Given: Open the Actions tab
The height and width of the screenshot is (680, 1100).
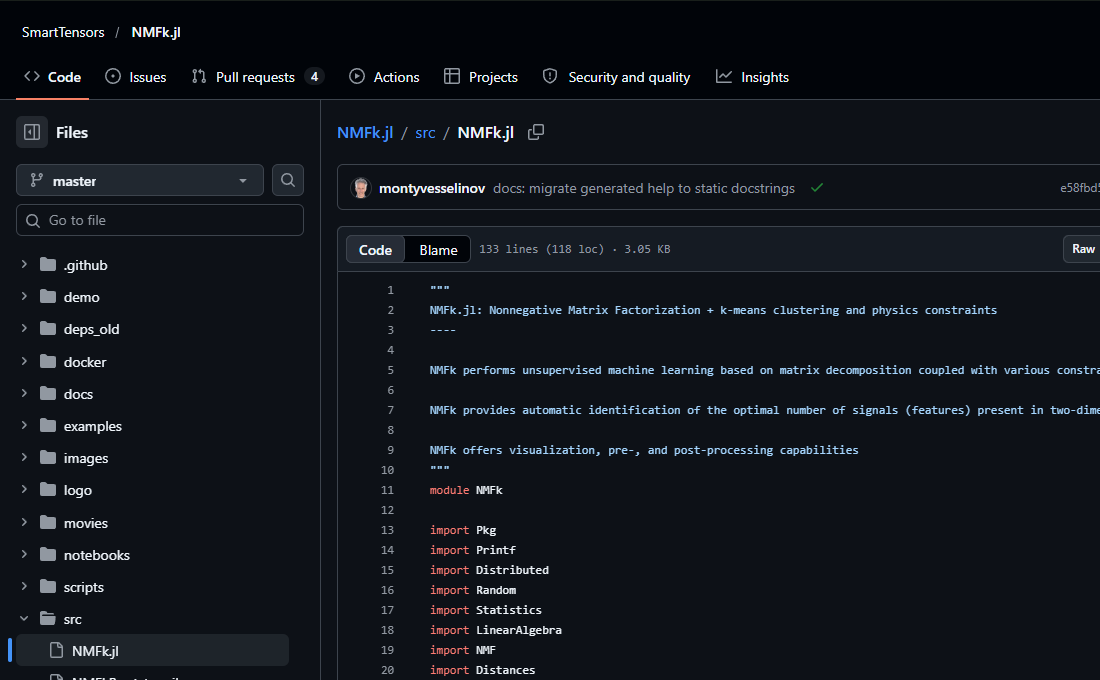Looking at the screenshot, I should point(384,77).
